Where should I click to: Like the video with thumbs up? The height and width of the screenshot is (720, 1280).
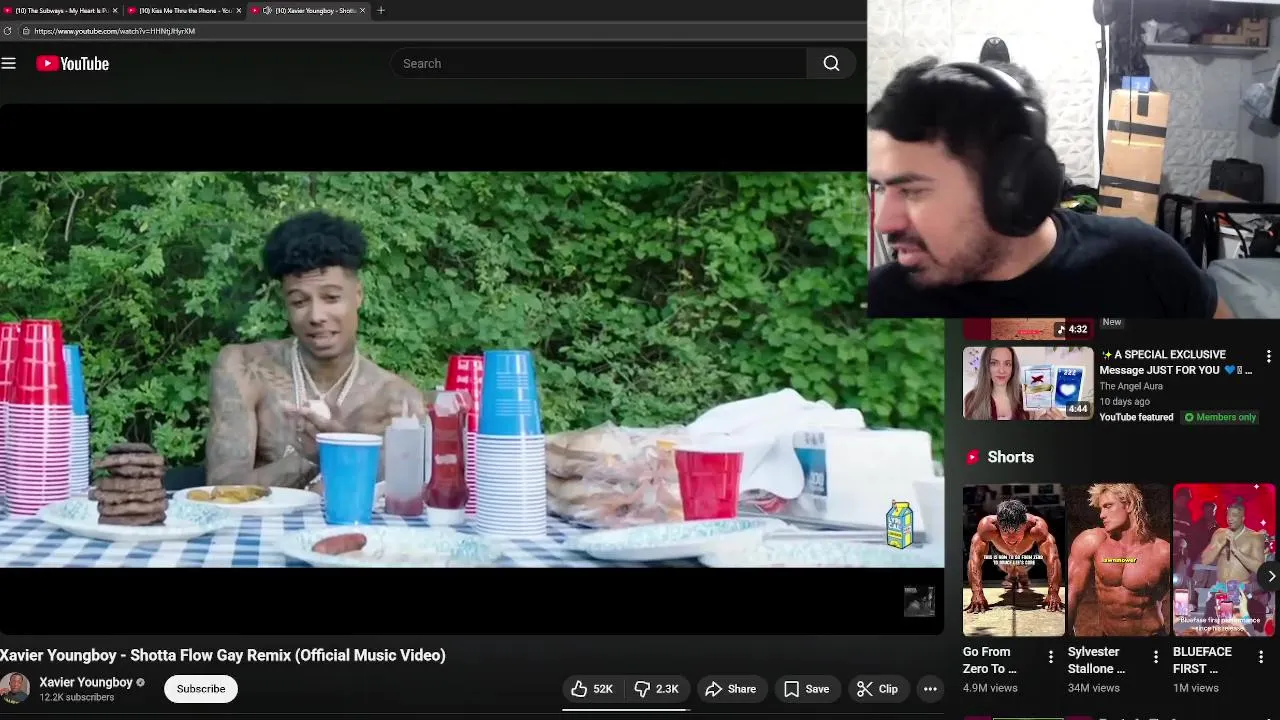(x=591, y=689)
